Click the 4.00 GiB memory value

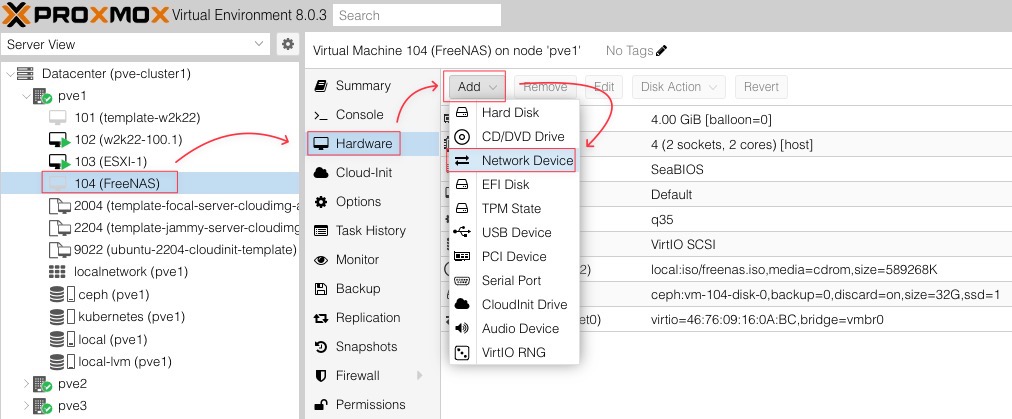point(711,120)
